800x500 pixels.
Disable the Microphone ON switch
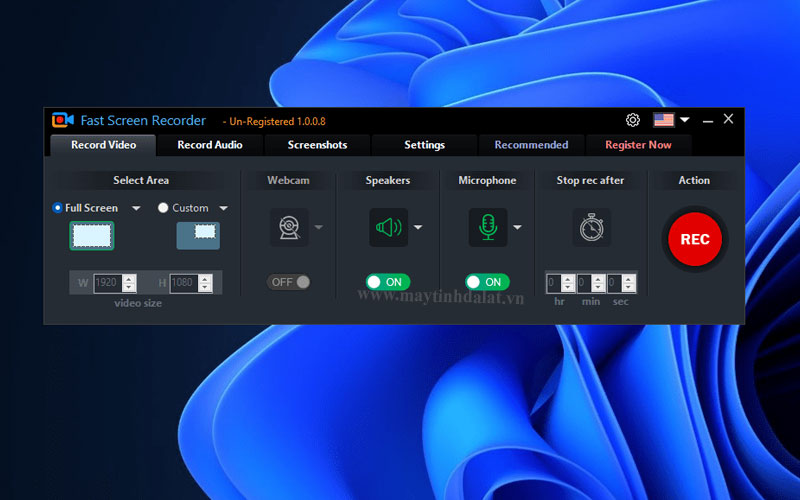click(x=488, y=282)
